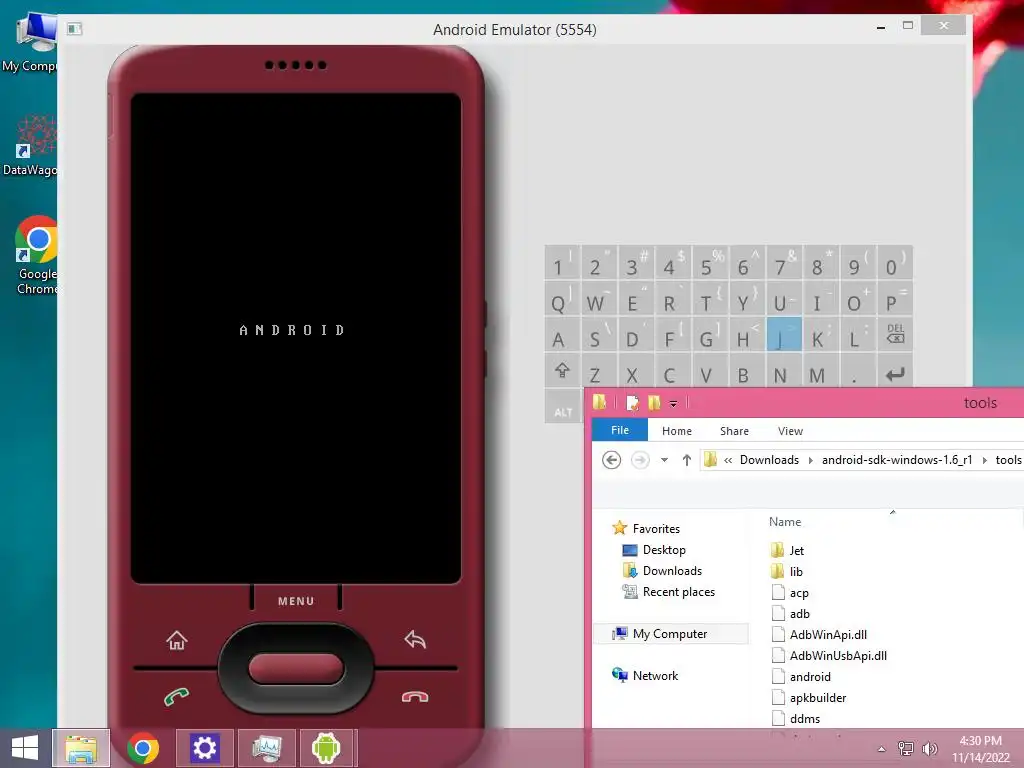Expand chevron after android-sdk-windows-1.6_r1 in address bar
Viewport: 1024px width, 768px height.
tap(984, 460)
